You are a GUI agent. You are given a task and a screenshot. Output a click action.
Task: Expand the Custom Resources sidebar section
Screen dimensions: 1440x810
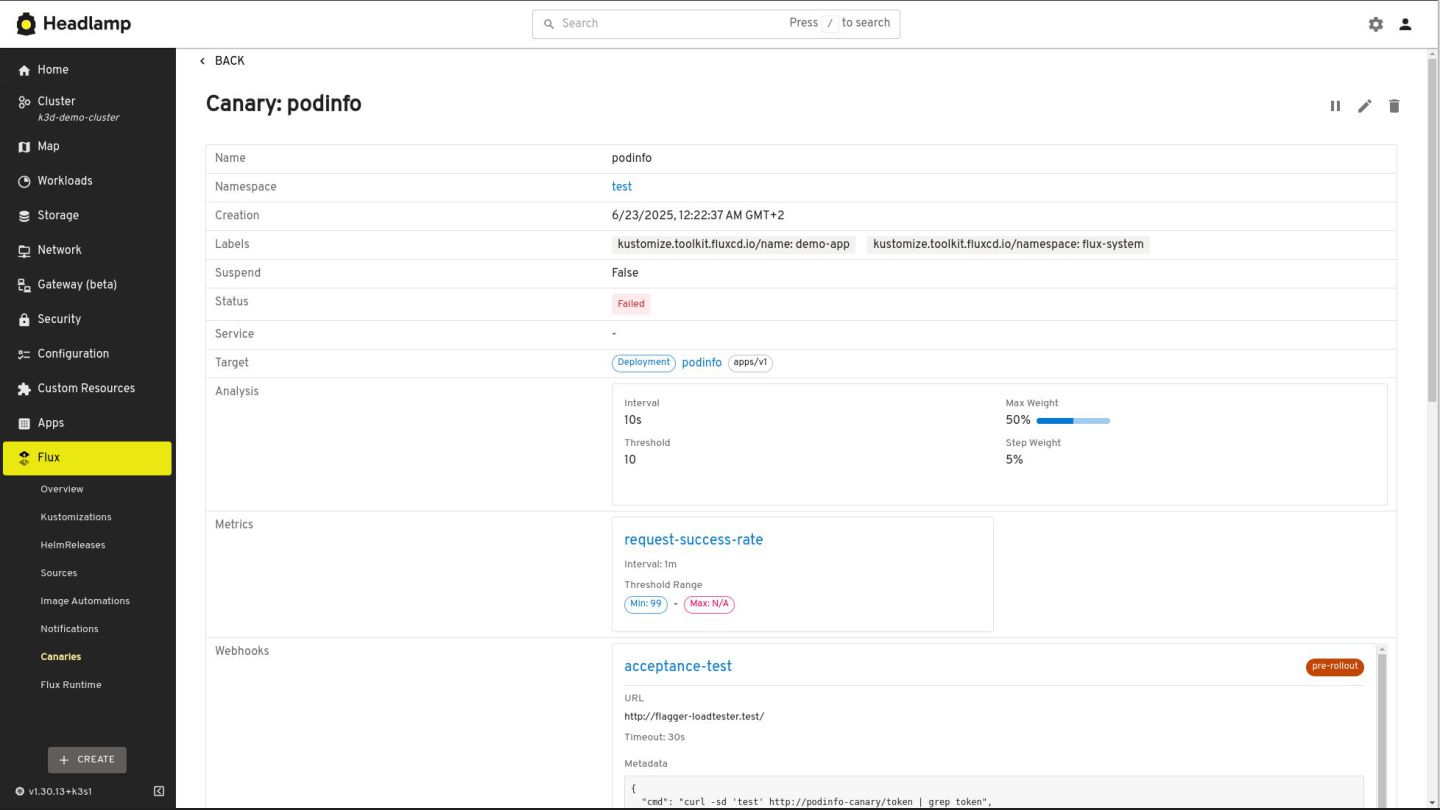click(86, 388)
